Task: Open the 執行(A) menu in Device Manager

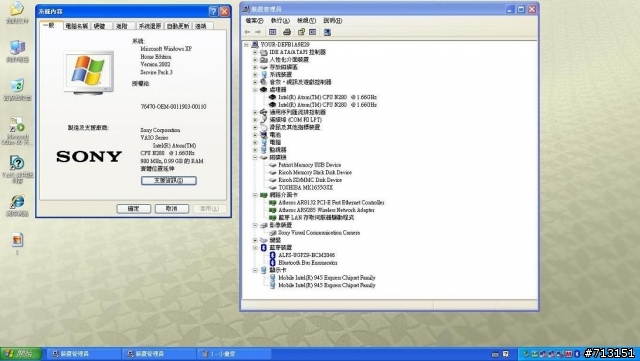Action: click(280, 20)
